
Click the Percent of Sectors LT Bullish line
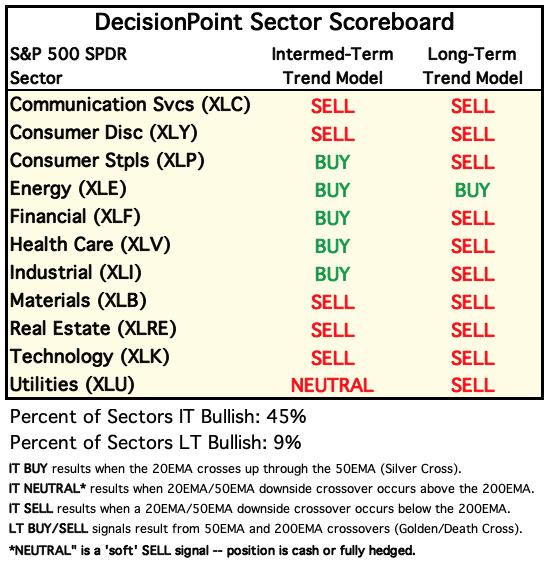click(155, 443)
